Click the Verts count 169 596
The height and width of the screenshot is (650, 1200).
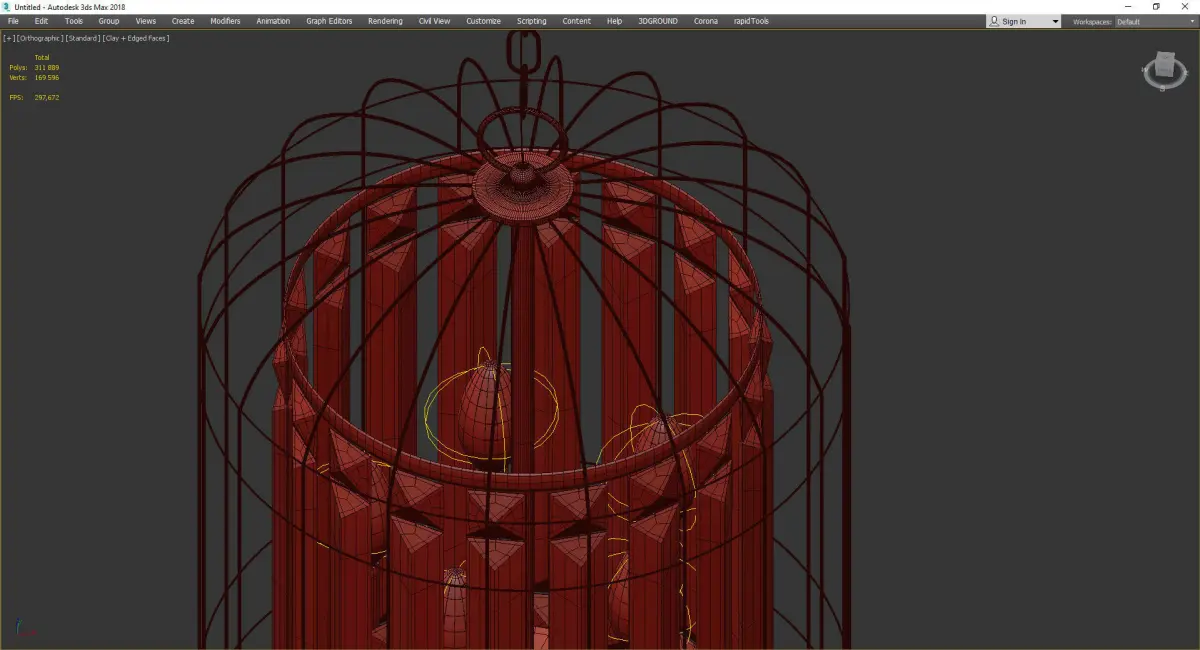46,77
